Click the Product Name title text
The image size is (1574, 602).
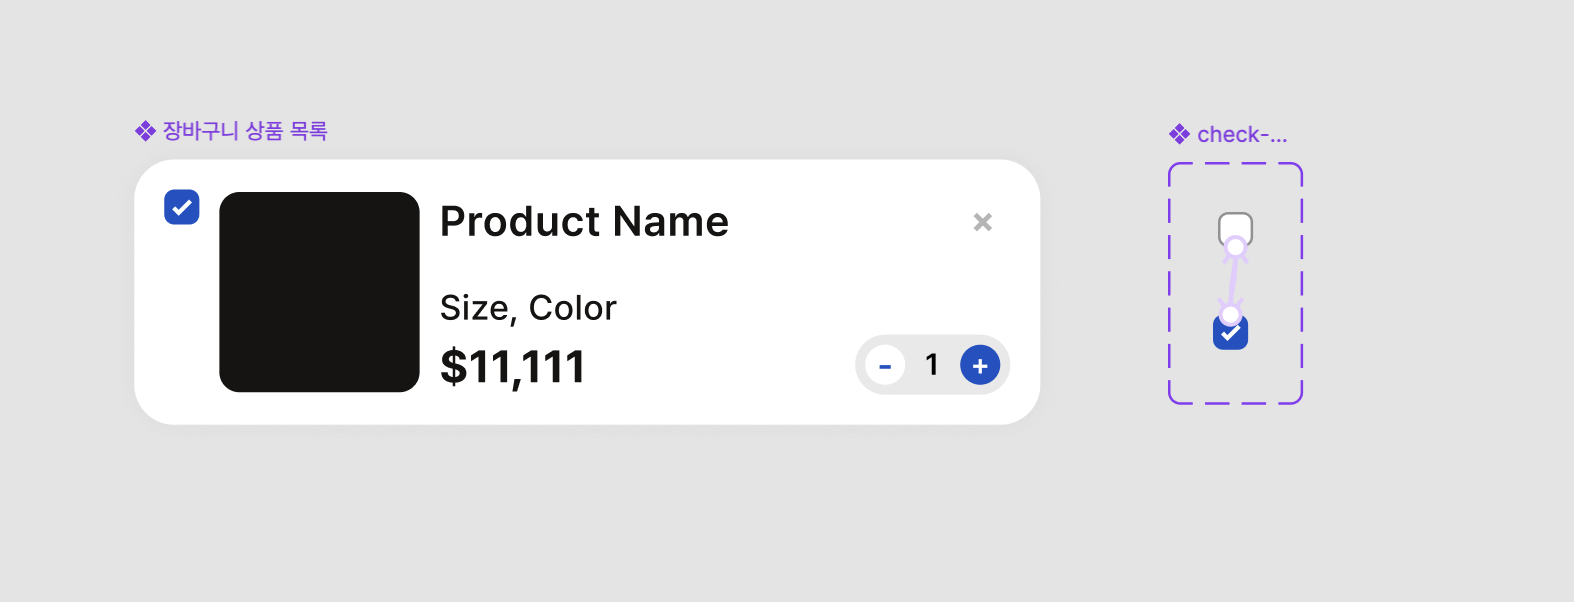(x=584, y=221)
